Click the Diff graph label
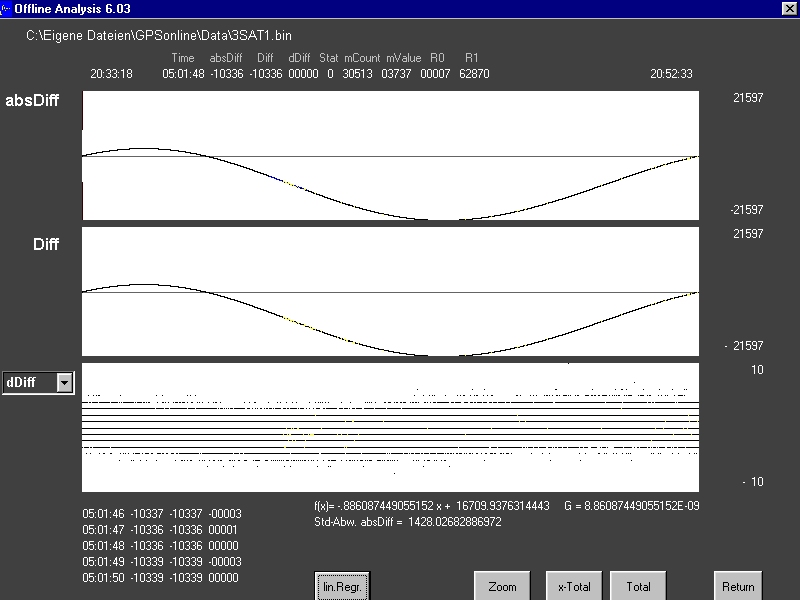This screenshot has width=800, height=600. click(x=46, y=244)
